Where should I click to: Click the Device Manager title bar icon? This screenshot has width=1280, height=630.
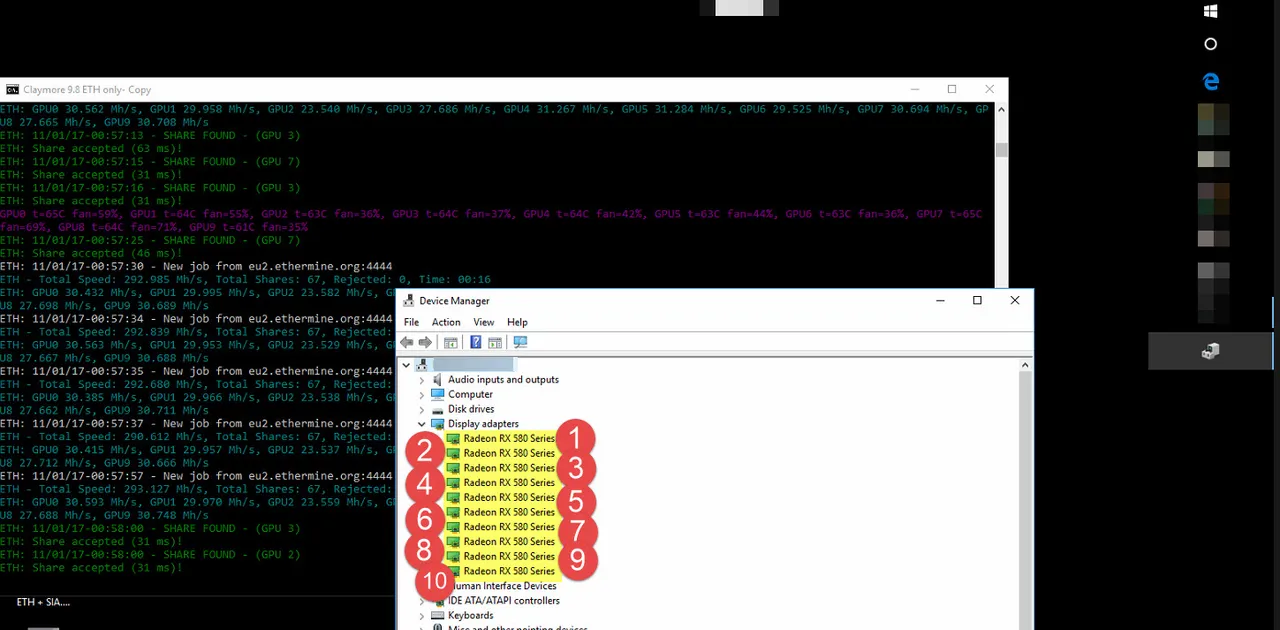[408, 300]
